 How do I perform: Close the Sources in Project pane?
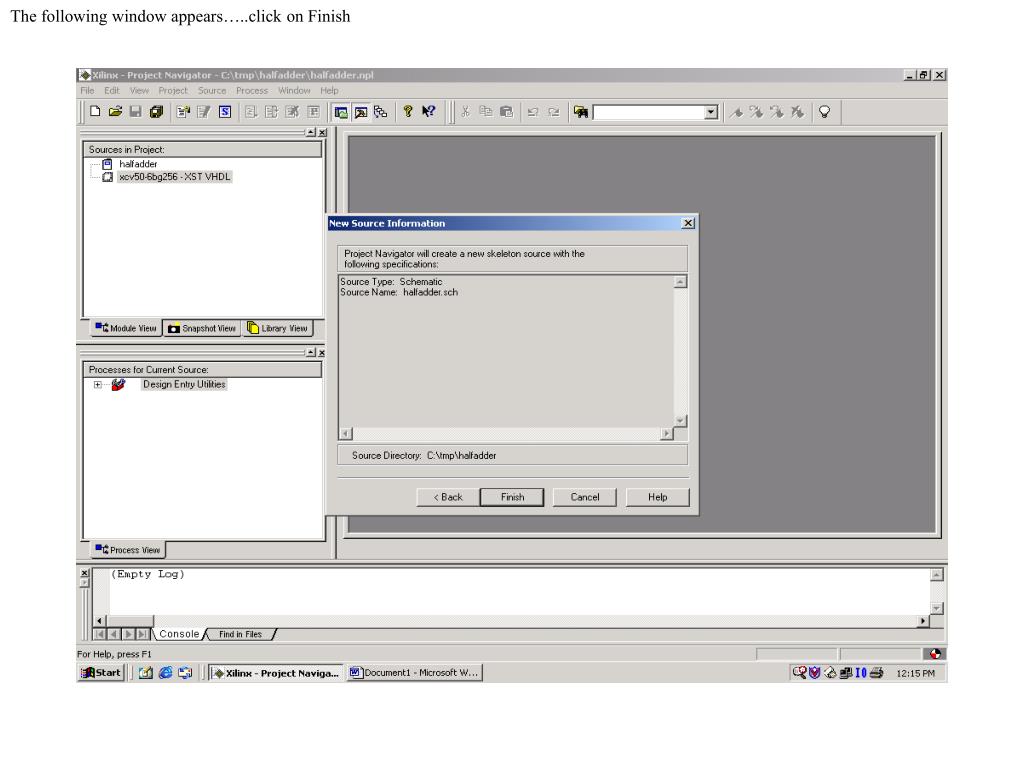[322, 133]
